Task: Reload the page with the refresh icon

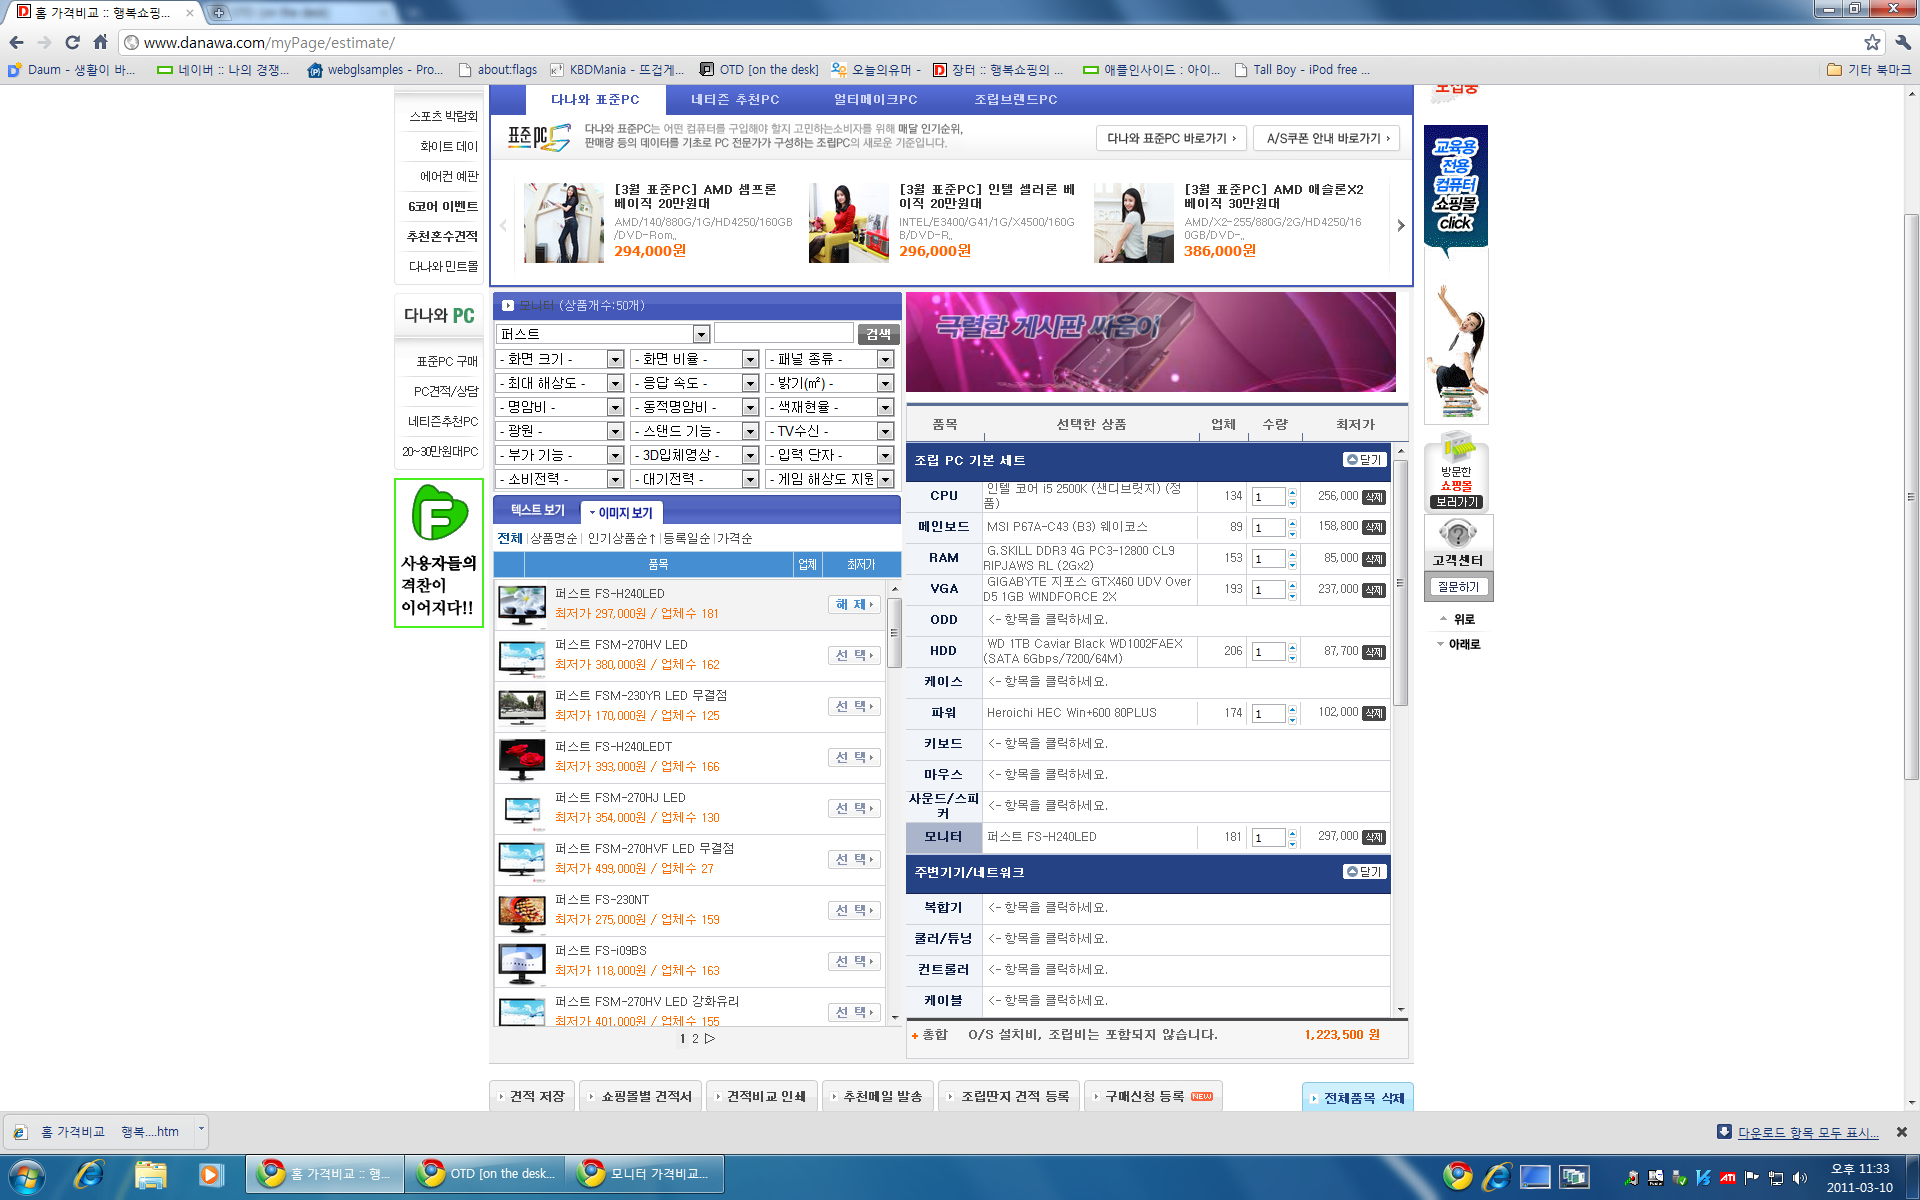Action: click(x=72, y=42)
